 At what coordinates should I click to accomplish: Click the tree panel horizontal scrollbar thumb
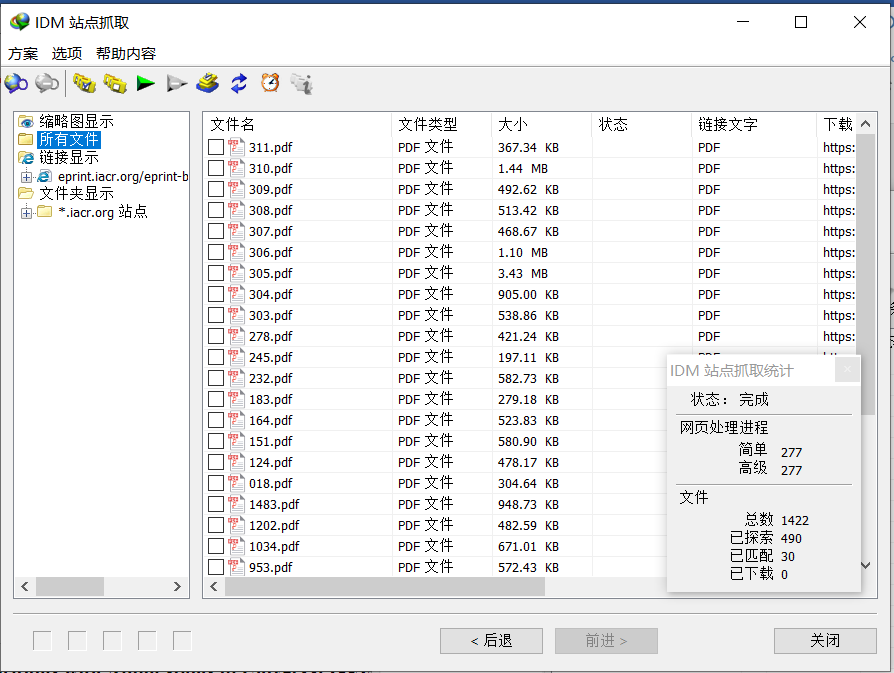(70, 586)
